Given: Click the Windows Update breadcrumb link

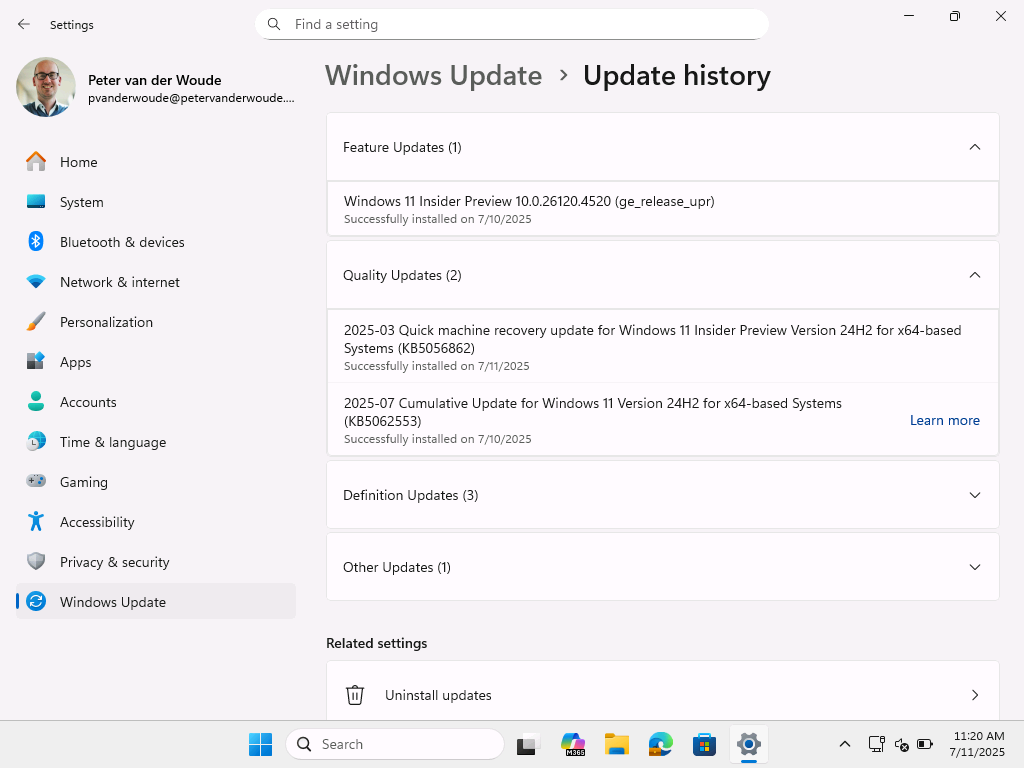Looking at the screenshot, I should click(433, 76).
